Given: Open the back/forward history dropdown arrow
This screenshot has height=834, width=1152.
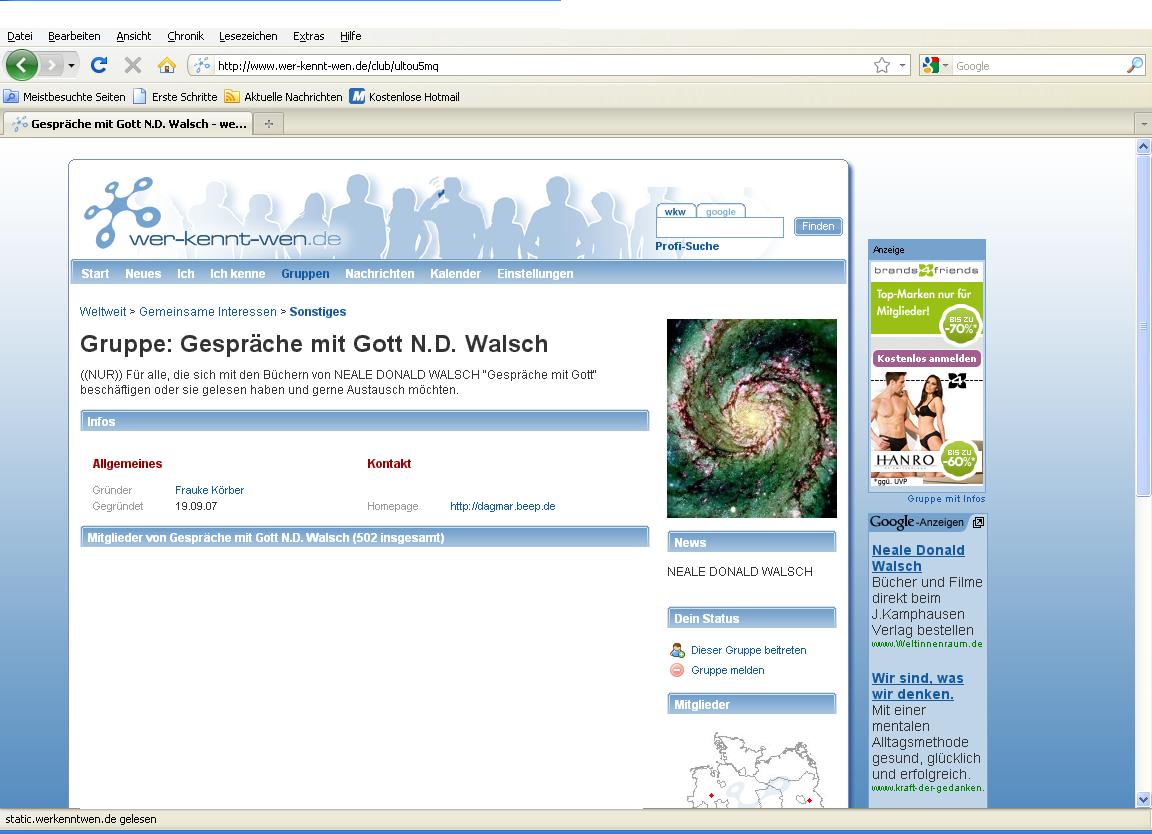Looking at the screenshot, I should (x=71, y=66).
